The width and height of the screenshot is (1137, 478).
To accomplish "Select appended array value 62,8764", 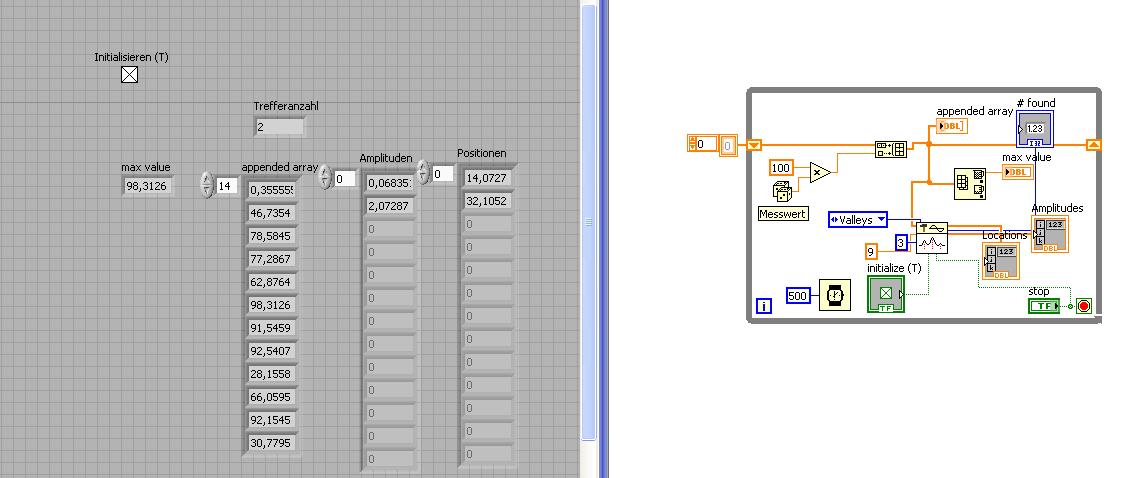I will 272,281.
